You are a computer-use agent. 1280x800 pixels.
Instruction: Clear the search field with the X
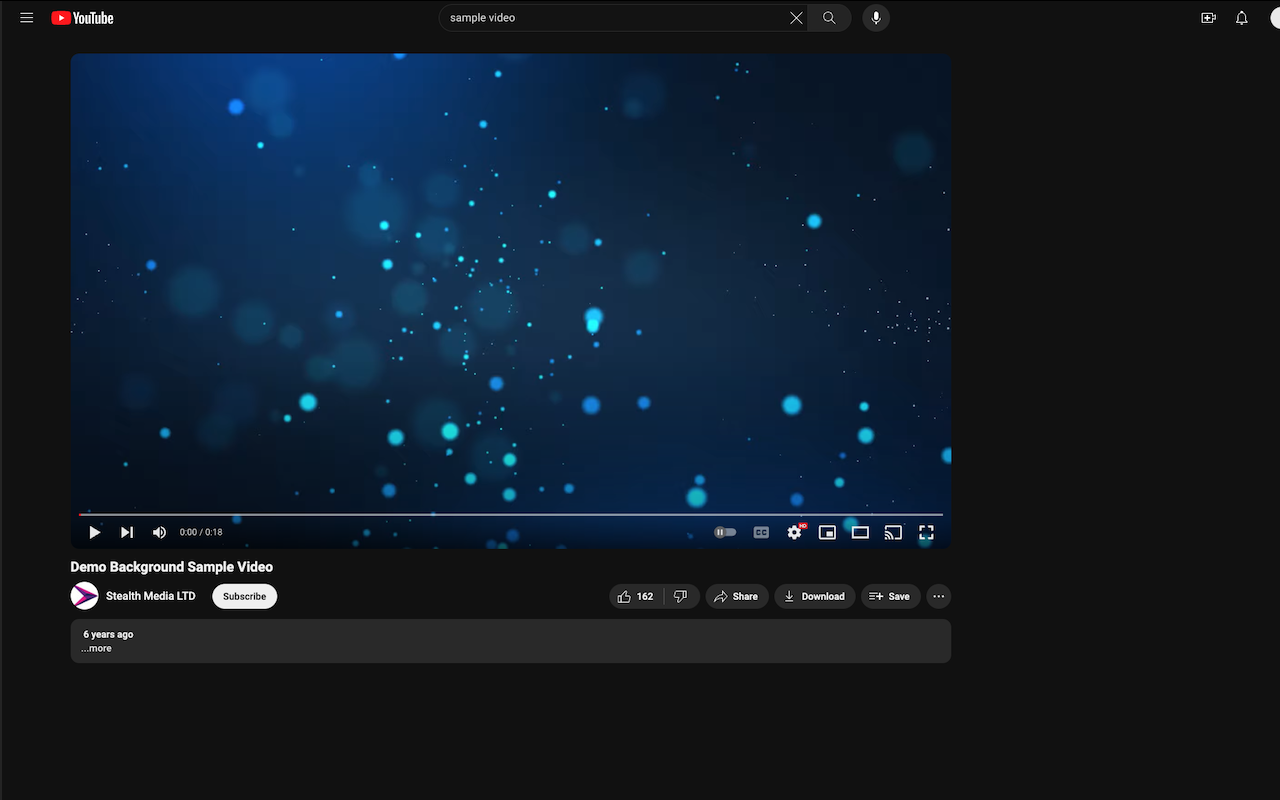[x=795, y=17]
